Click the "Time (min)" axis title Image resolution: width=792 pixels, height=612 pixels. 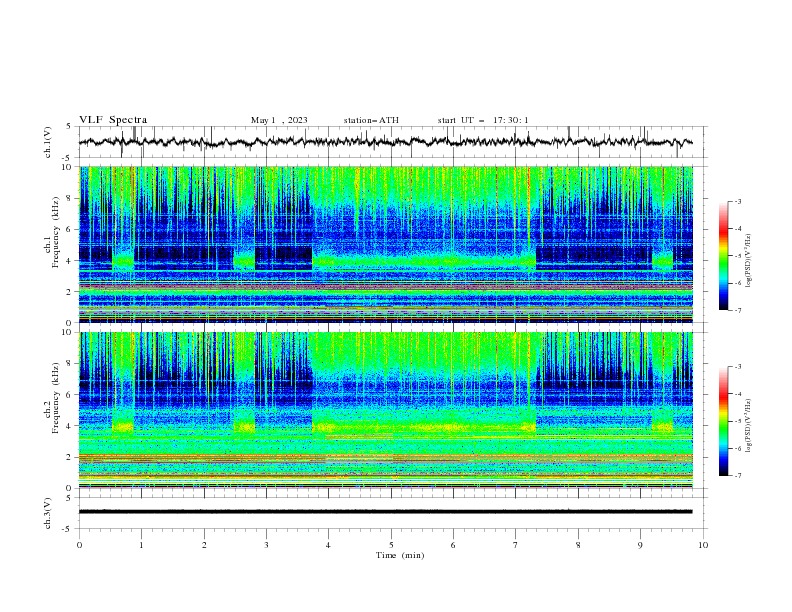click(400, 555)
